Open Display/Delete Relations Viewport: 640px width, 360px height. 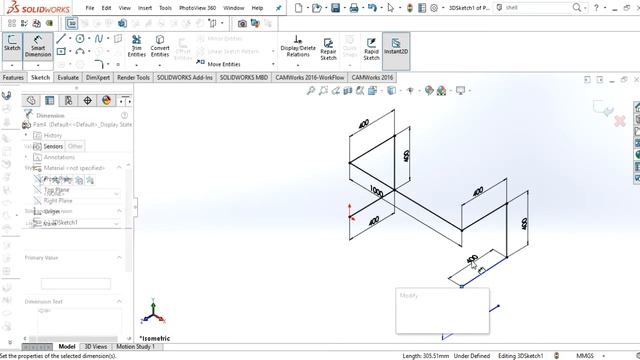pos(298,46)
